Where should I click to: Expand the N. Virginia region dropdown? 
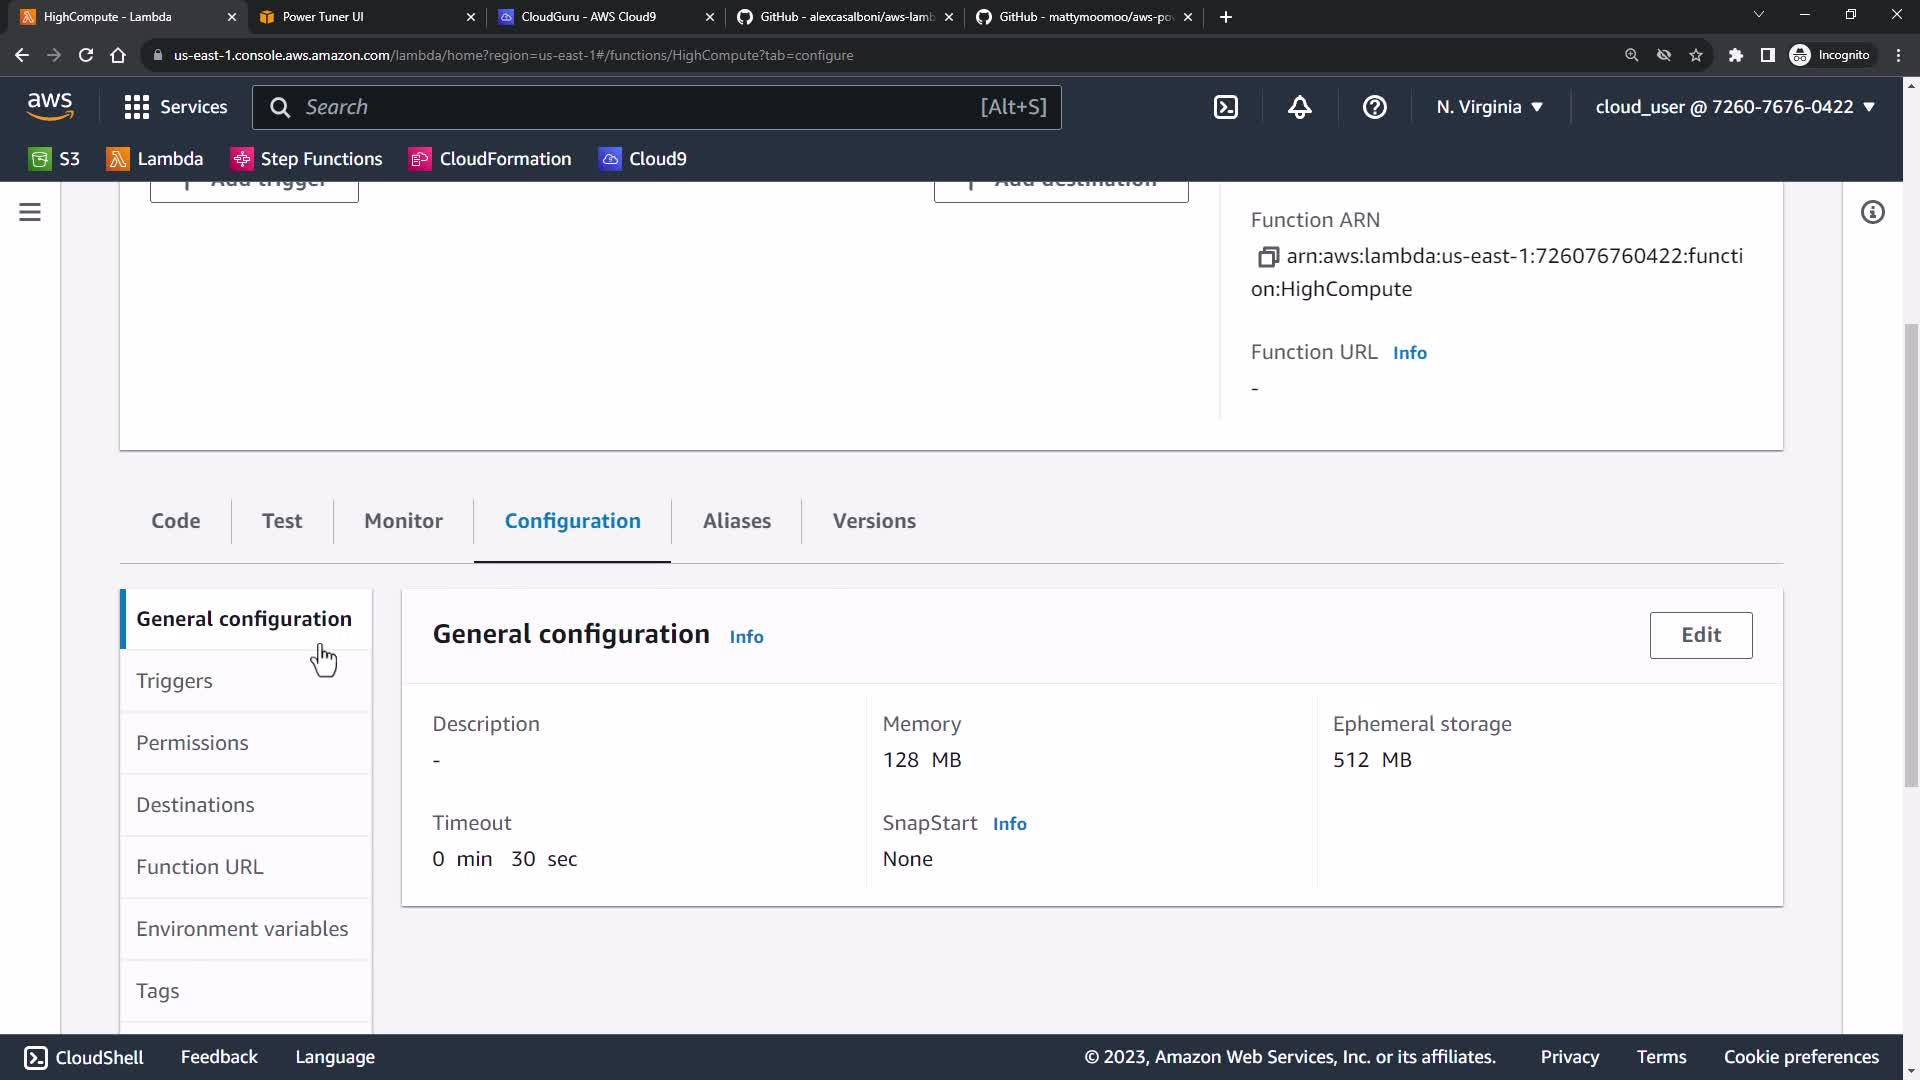coord(1489,107)
